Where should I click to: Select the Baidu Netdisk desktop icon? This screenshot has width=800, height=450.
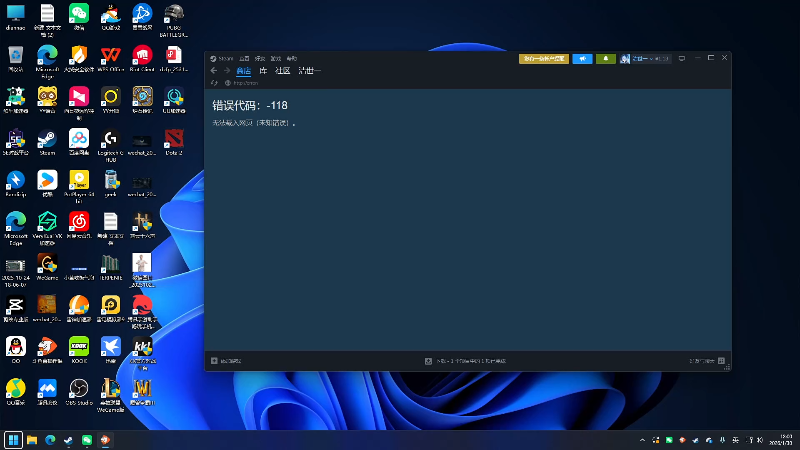click(x=79, y=142)
